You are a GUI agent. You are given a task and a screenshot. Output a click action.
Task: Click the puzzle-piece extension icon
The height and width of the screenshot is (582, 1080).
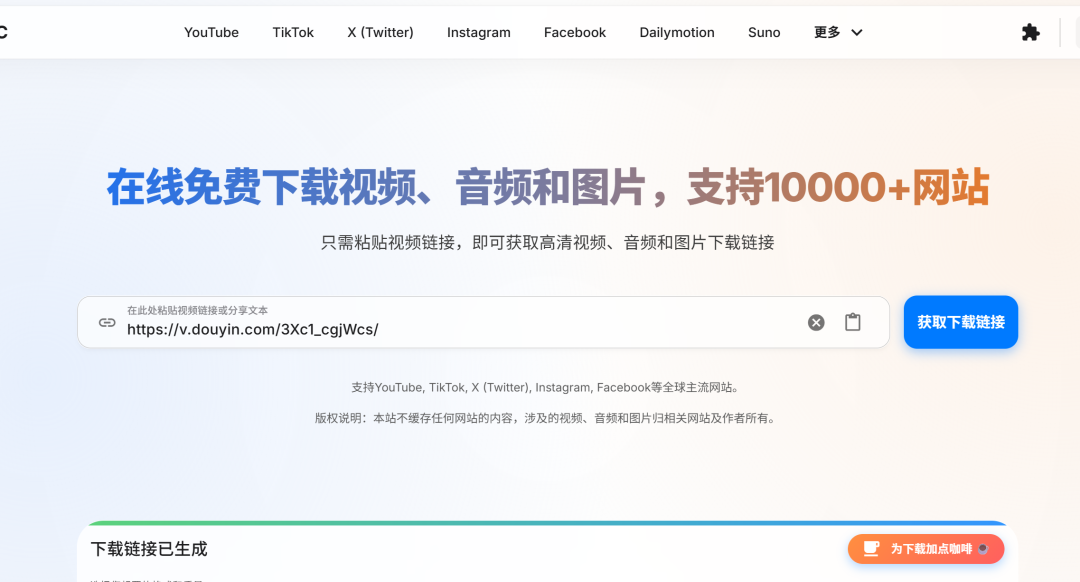[x=1030, y=32]
